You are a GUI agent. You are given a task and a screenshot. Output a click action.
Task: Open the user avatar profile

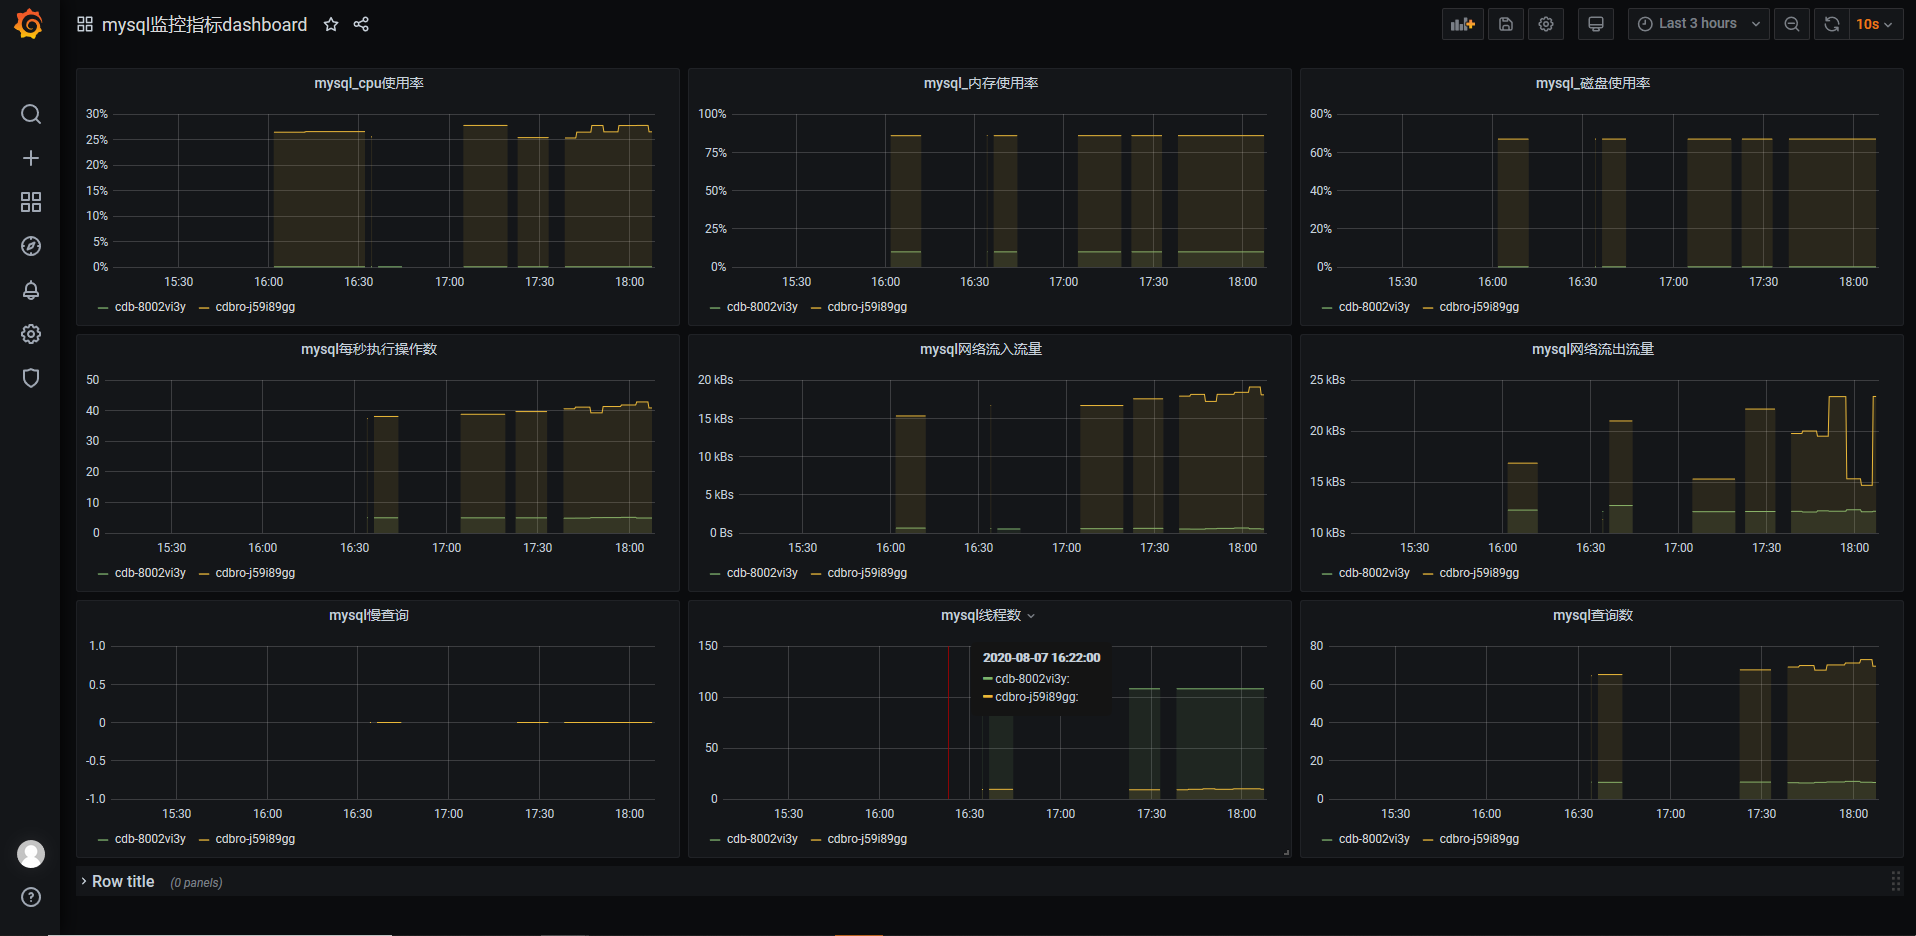pyautogui.click(x=31, y=854)
